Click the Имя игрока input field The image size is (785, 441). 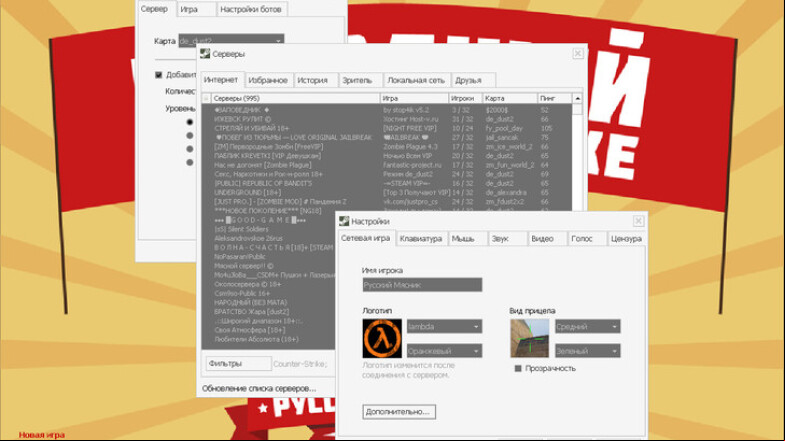click(x=422, y=285)
